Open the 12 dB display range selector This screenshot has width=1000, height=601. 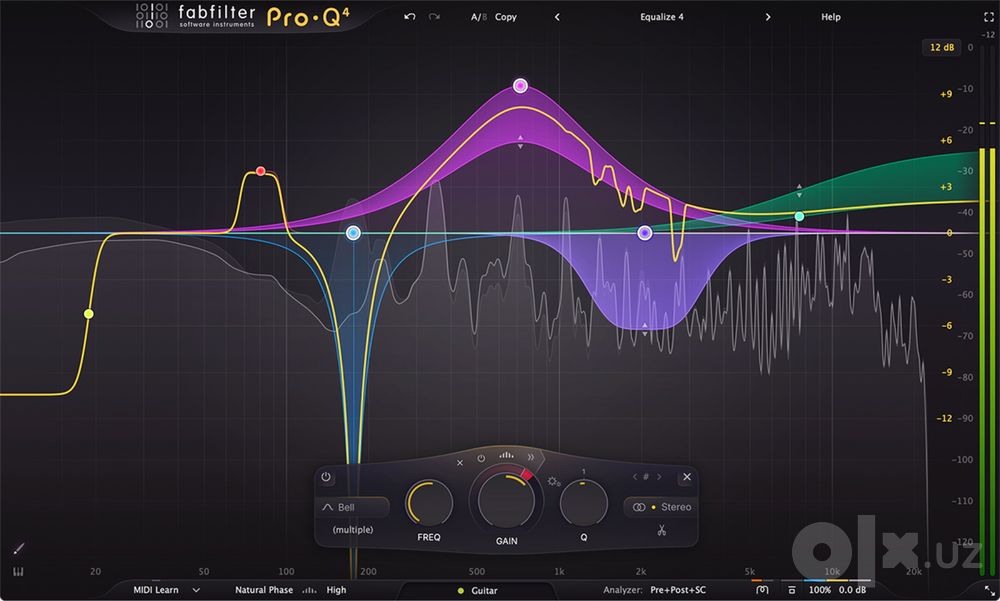click(x=941, y=47)
